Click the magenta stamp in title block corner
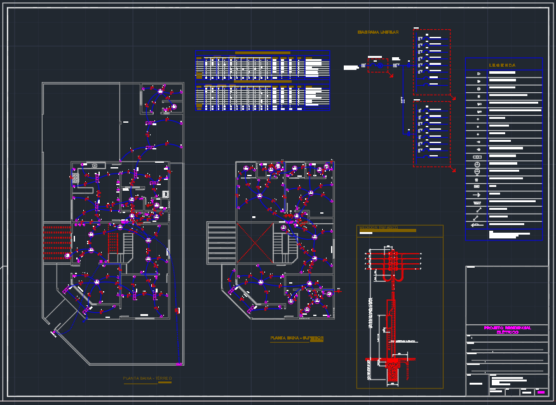Viewport: 556px width, 405px height. click(x=541, y=392)
